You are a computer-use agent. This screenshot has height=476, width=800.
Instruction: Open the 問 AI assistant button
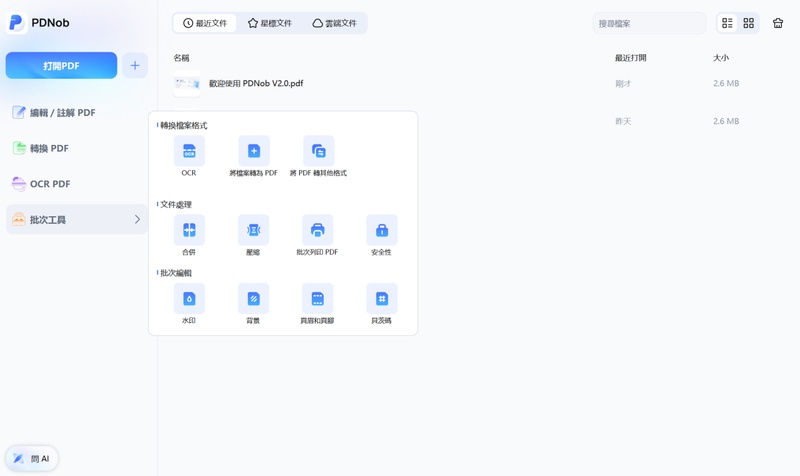point(32,458)
